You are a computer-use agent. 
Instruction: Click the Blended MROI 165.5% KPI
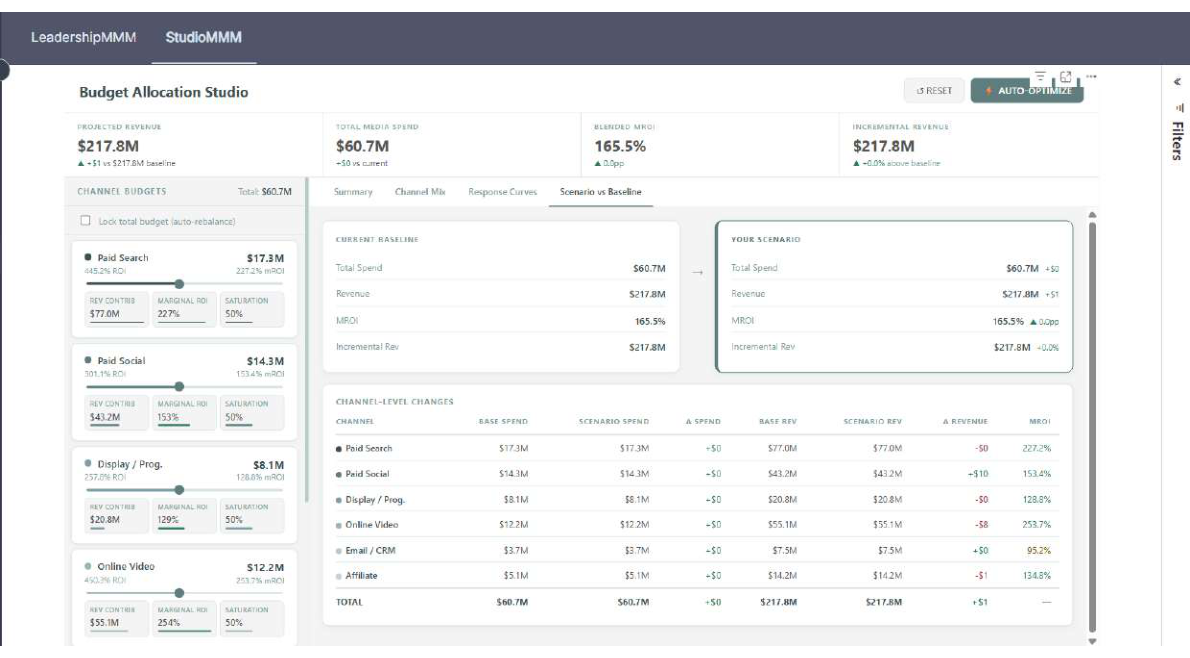[619, 146]
